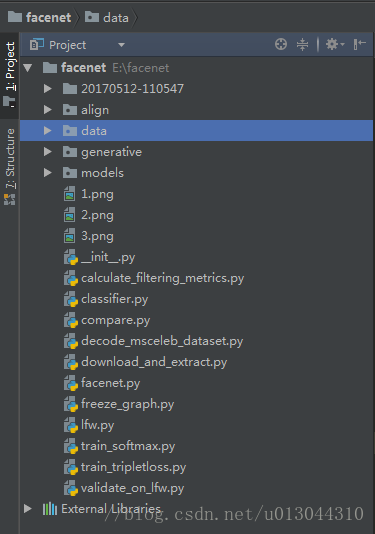
Task: Expand the models folder
Action: point(48,173)
